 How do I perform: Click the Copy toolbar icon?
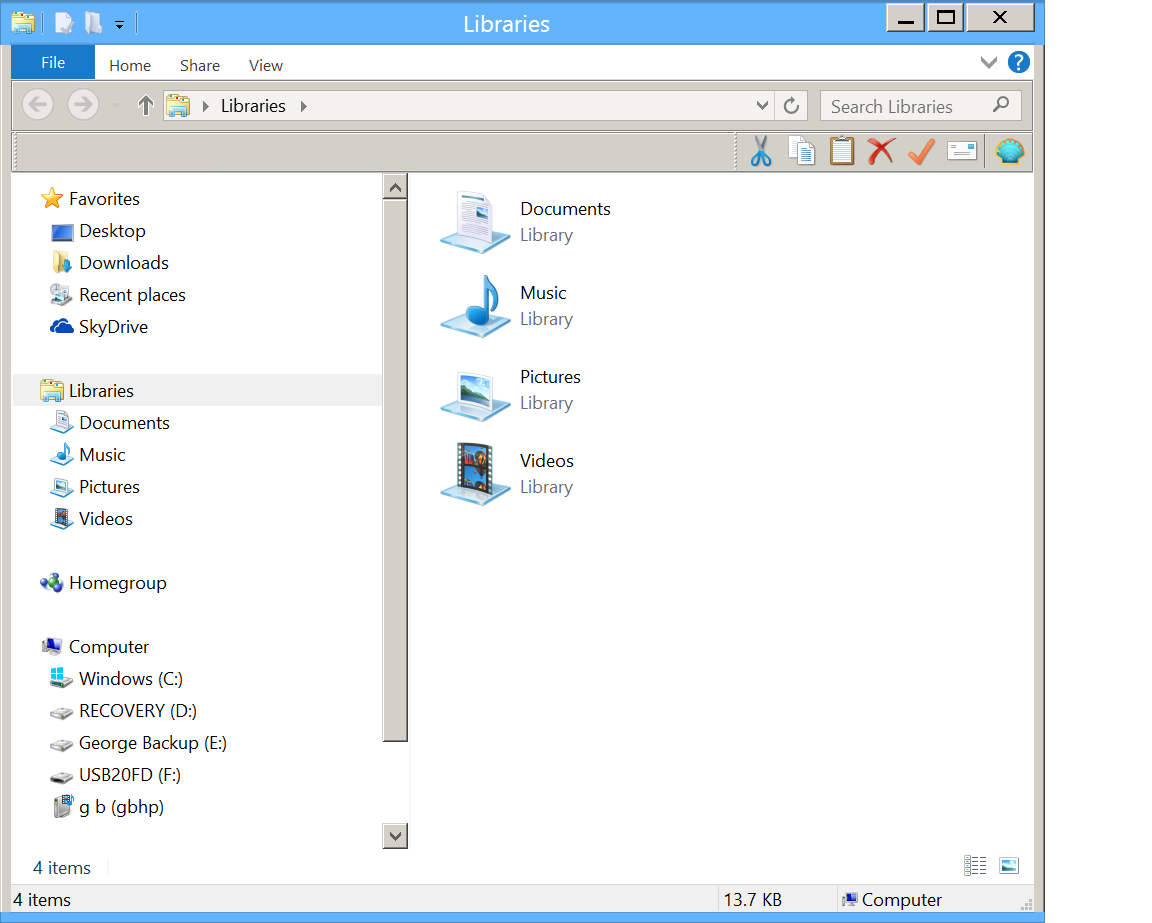pyautogui.click(x=802, y=151)
